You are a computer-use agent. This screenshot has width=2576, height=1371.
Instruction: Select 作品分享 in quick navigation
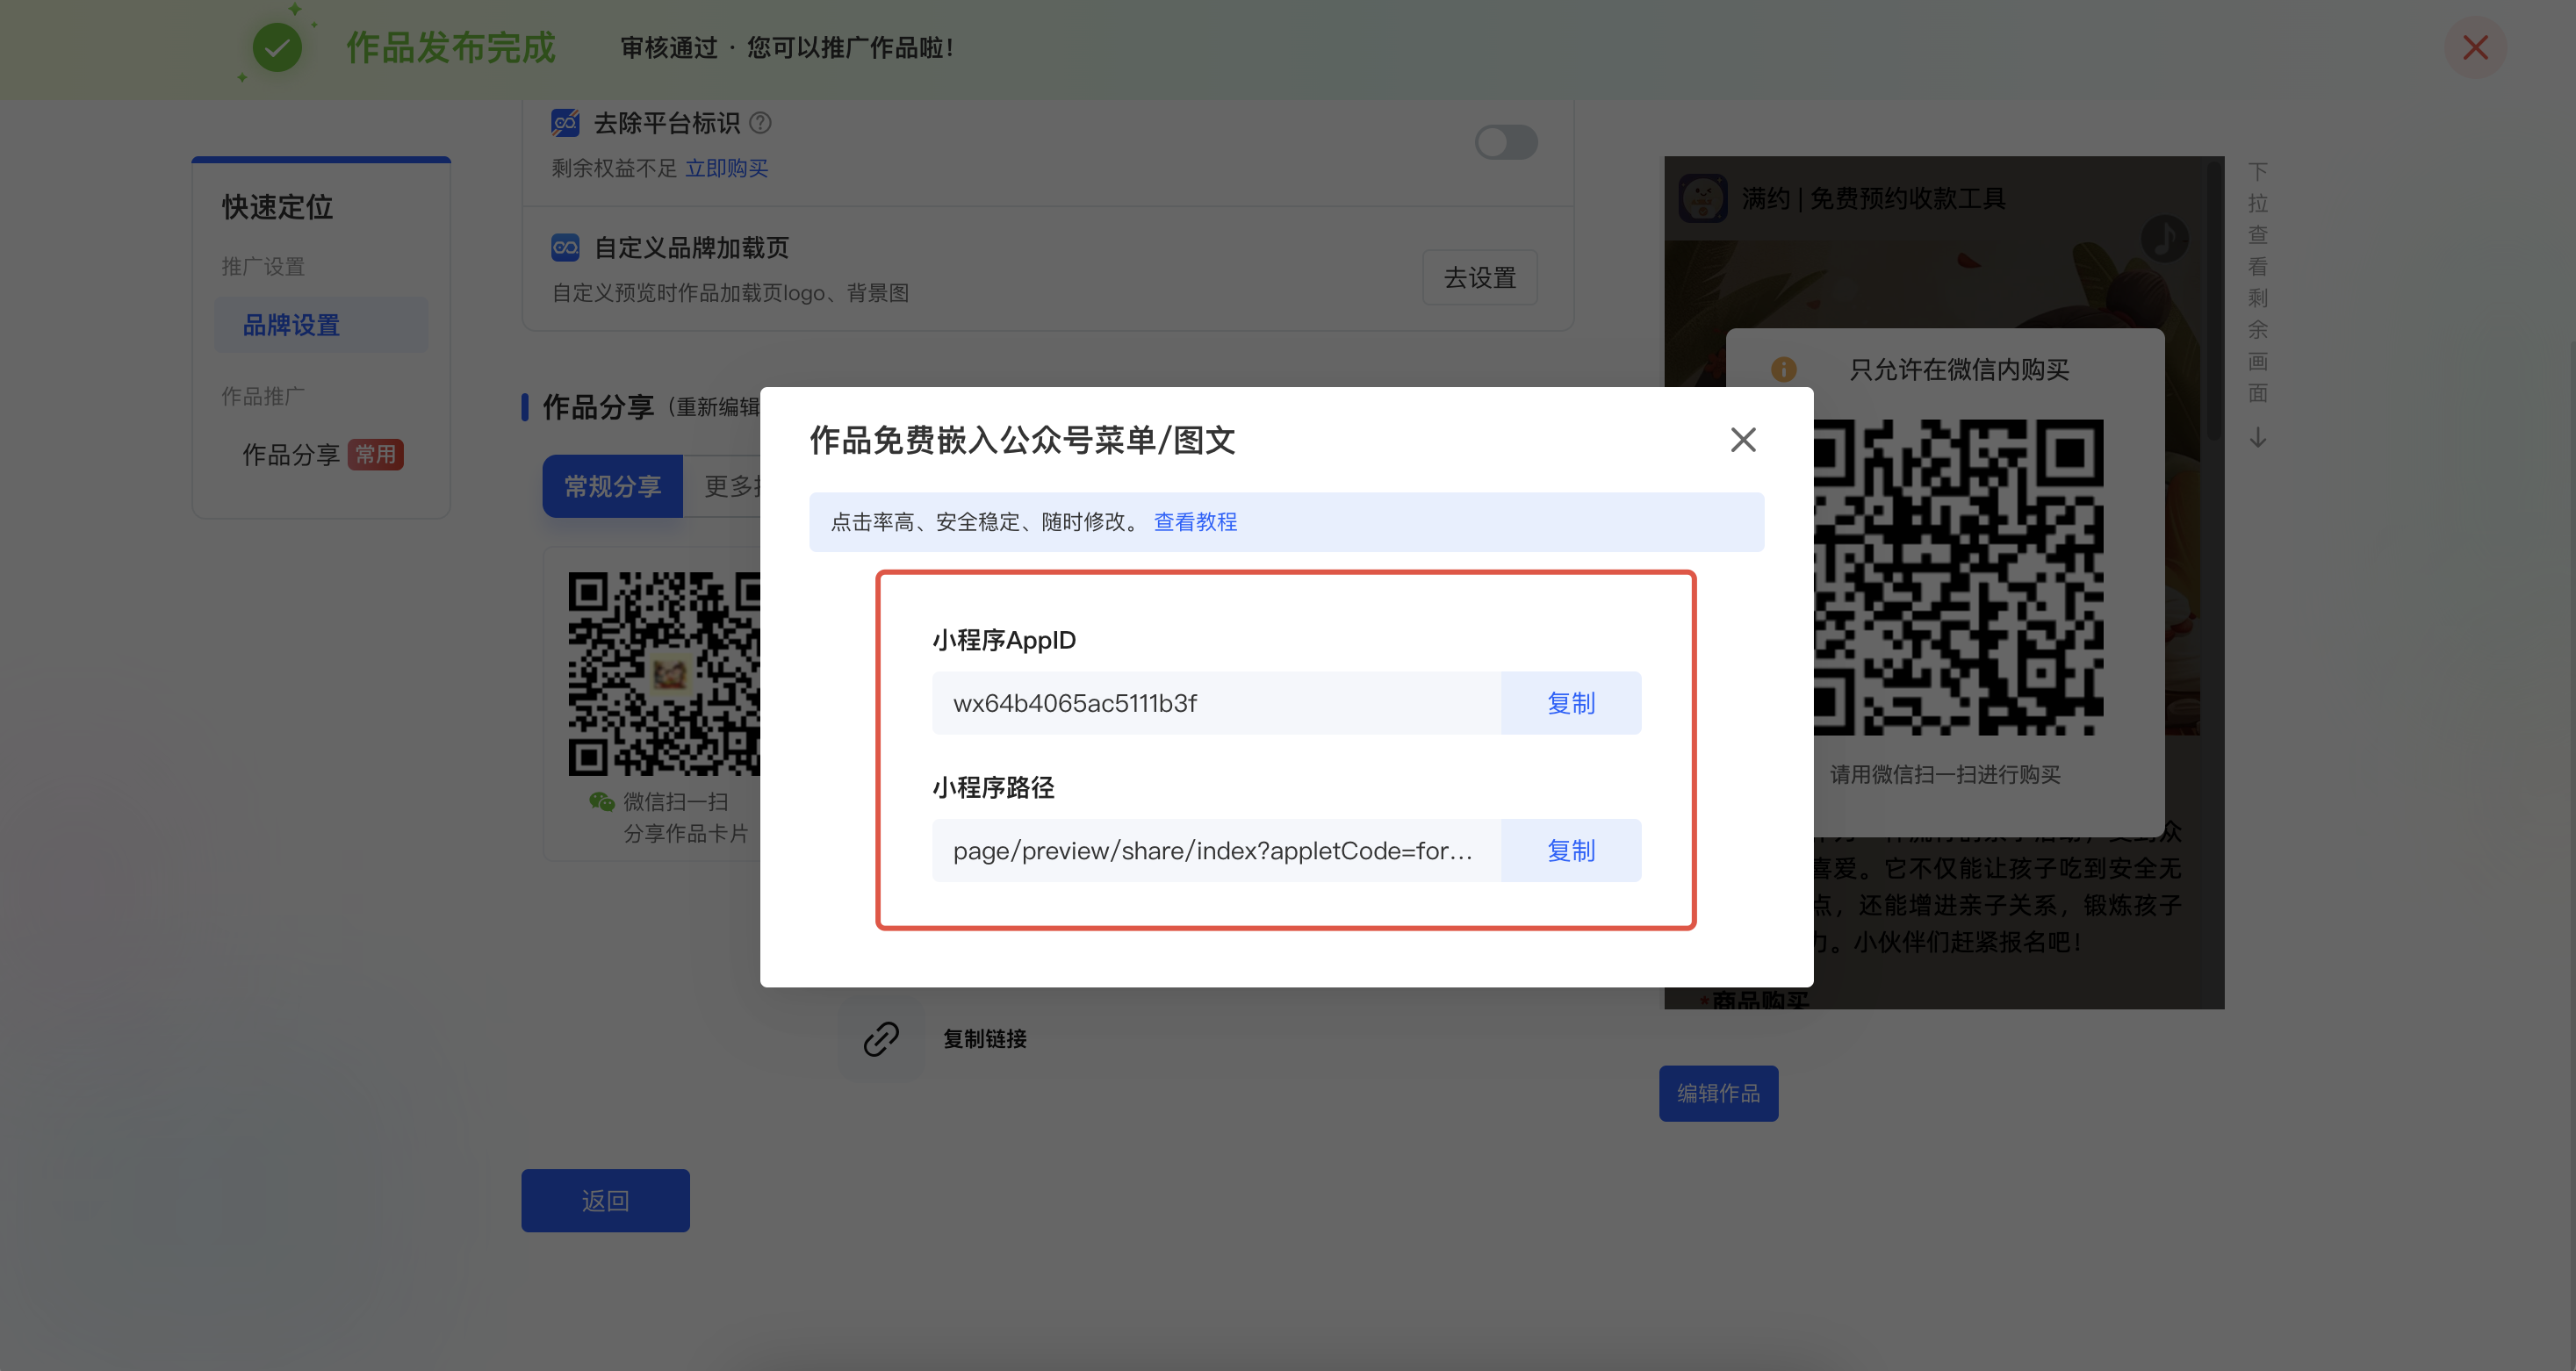(x=291, y=455)
